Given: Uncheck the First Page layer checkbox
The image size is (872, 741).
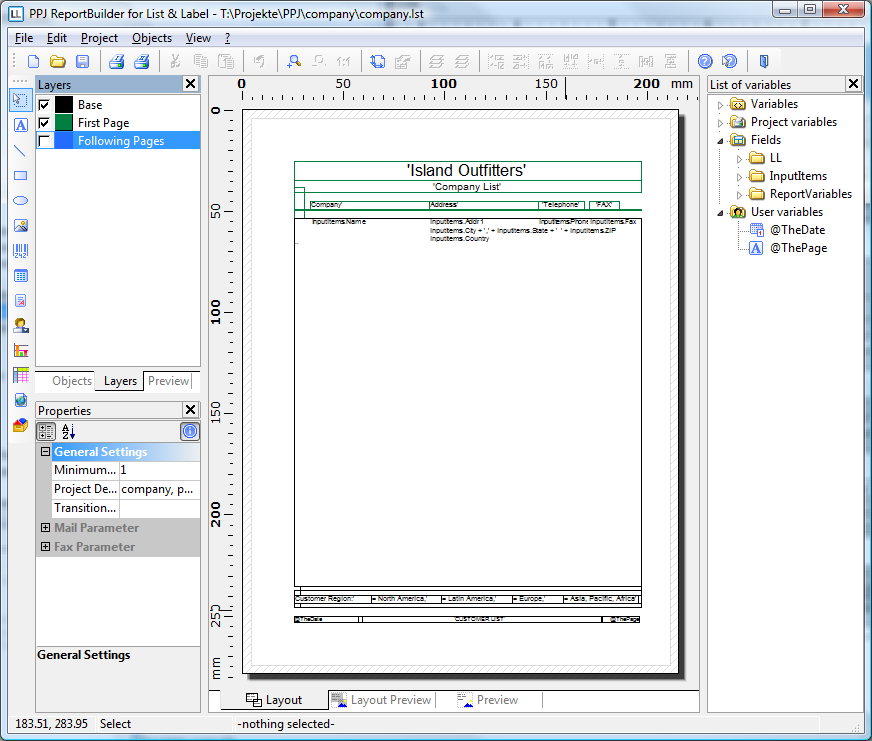Looking at the screenshot, I should 44,122.
